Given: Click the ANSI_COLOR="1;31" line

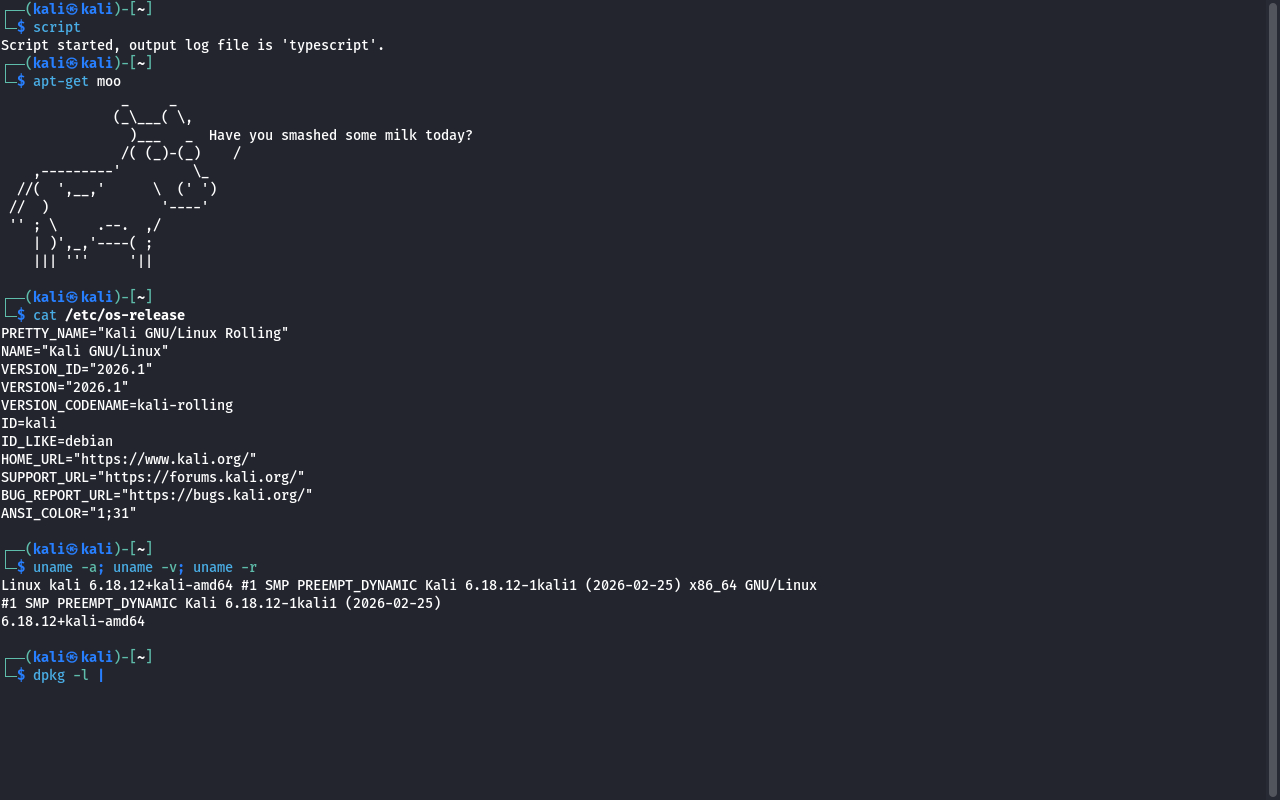Looking at the screenshot, I should pos(68,513).
